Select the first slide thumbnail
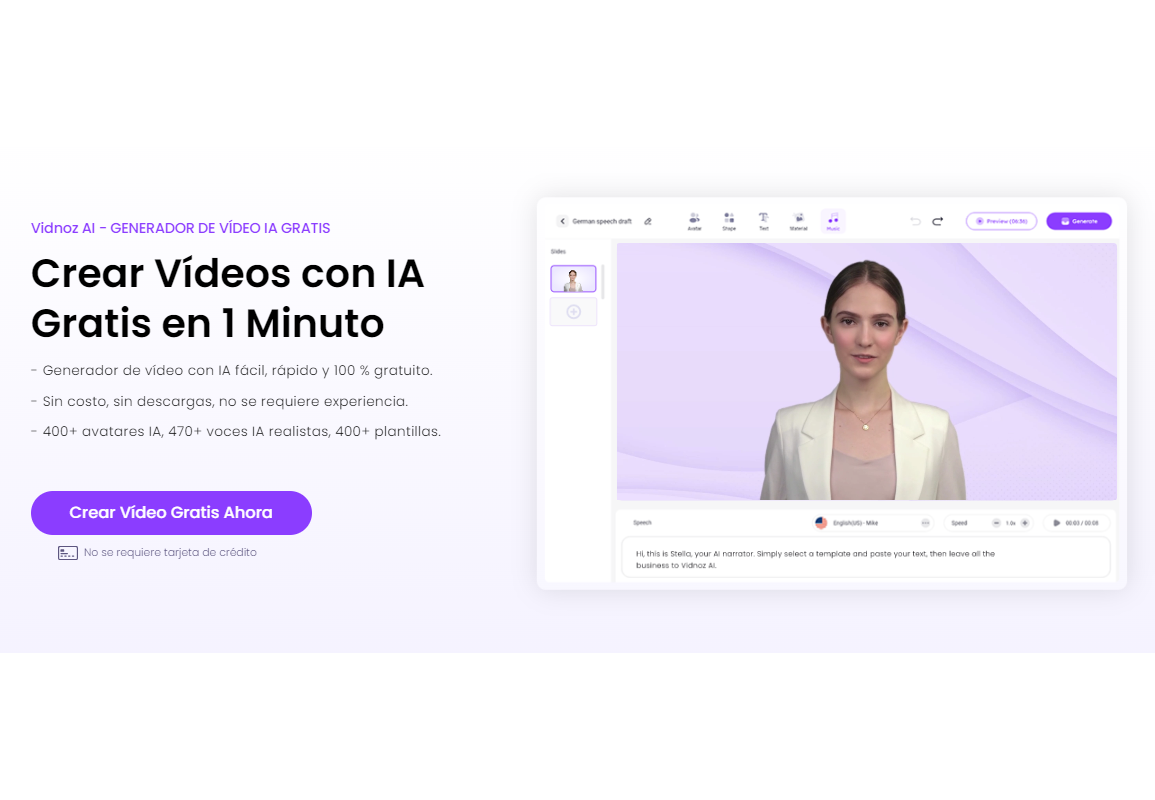This screenshot has height=800, width=1155. coord(573,279)
